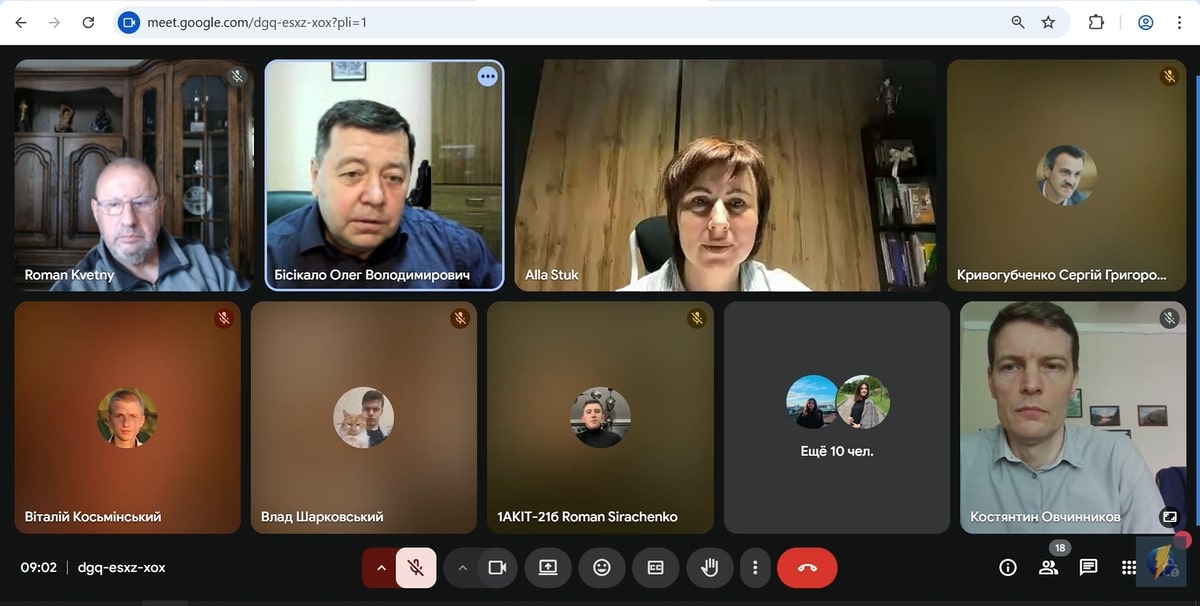
Task: Toggle the muted microphone button
Action: (416, 567)
